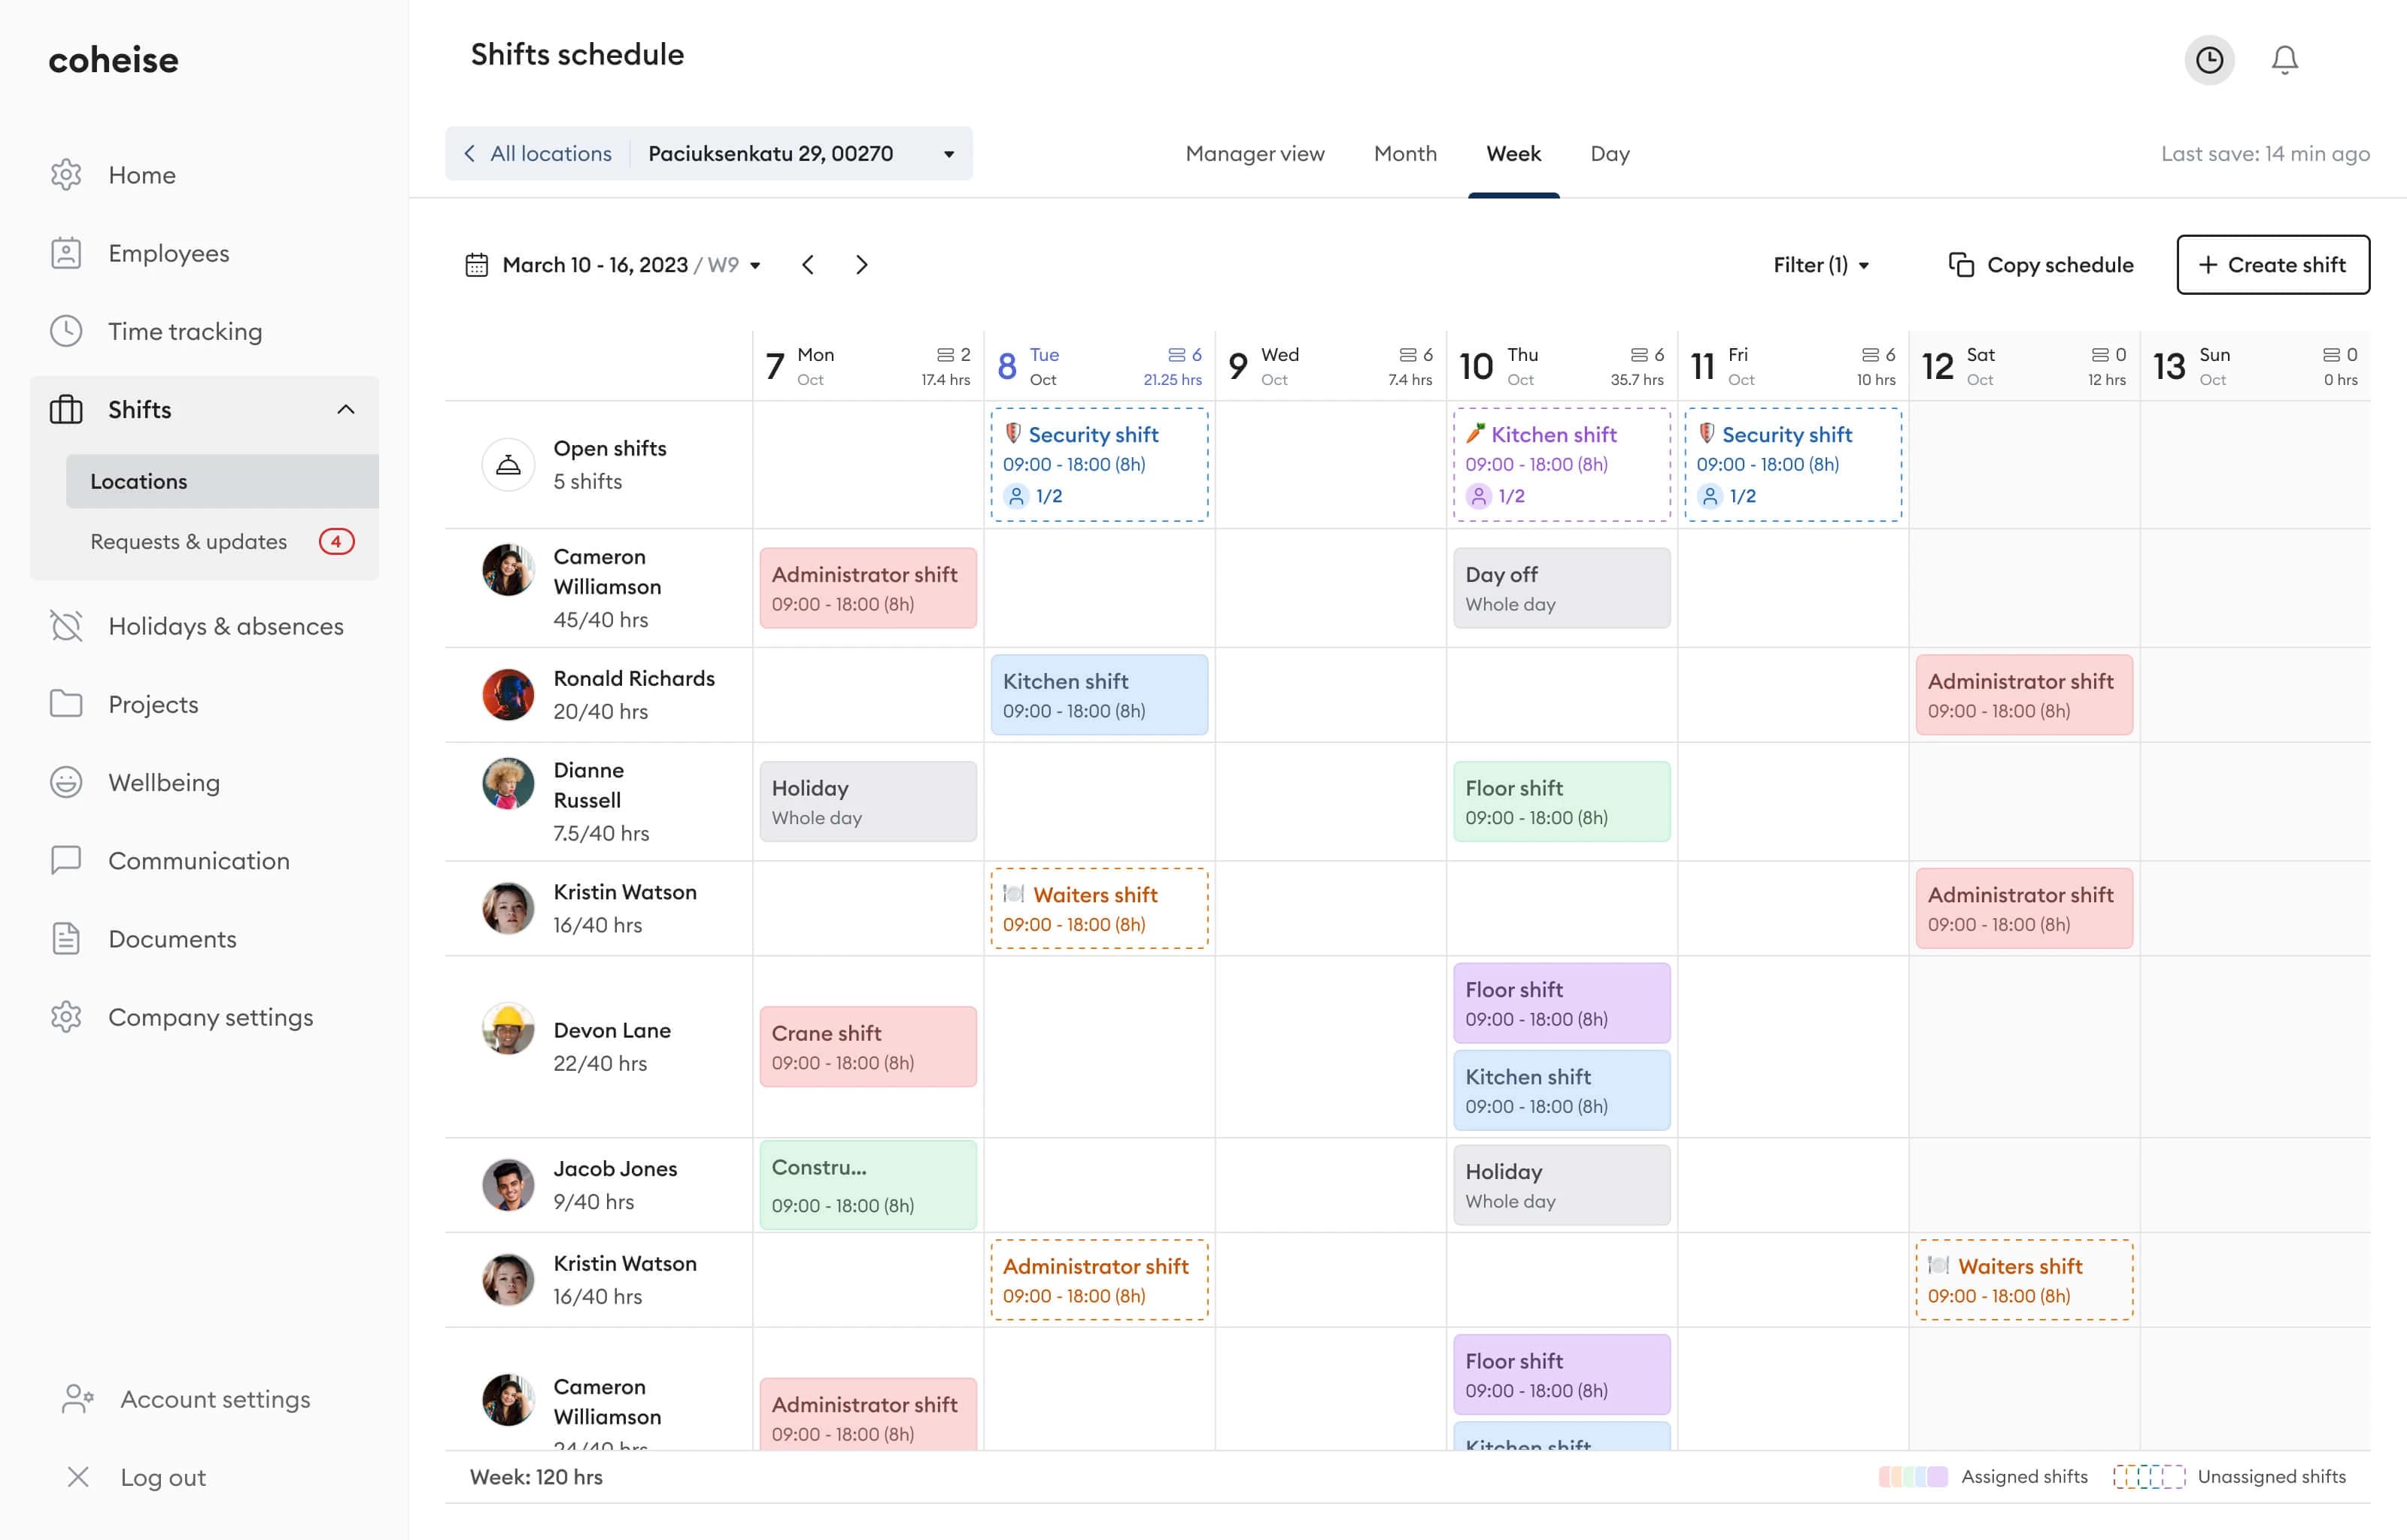Open Dianne Russell's Monday Holiday card
The image size is (2407, 1540).
click(868, 801)
